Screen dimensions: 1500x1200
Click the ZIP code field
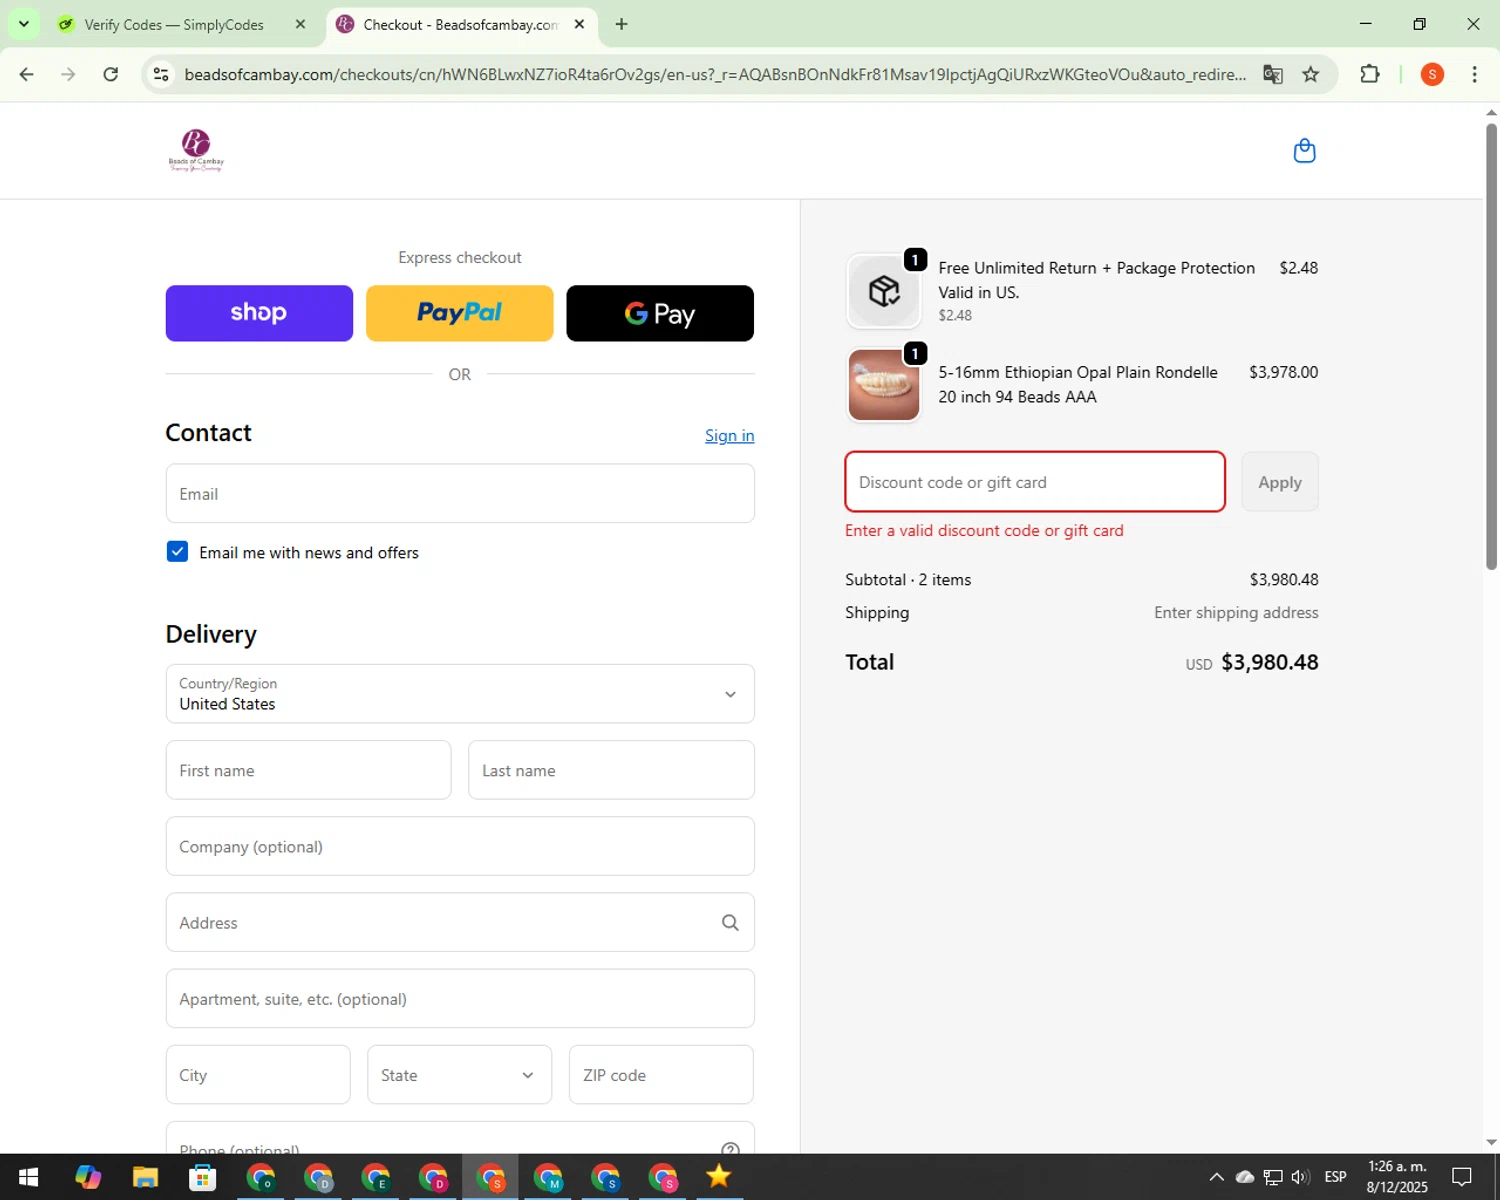pos(661,1075)
